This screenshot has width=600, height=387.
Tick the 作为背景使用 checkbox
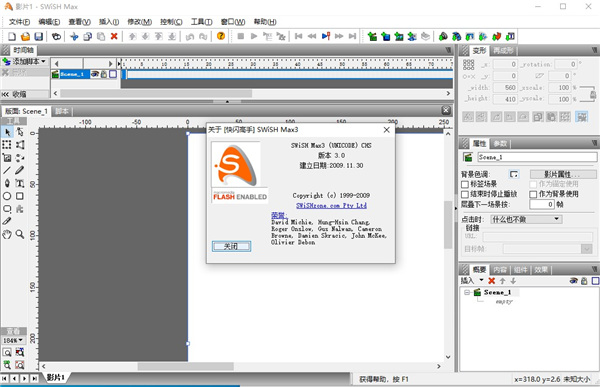coord(533,194)
